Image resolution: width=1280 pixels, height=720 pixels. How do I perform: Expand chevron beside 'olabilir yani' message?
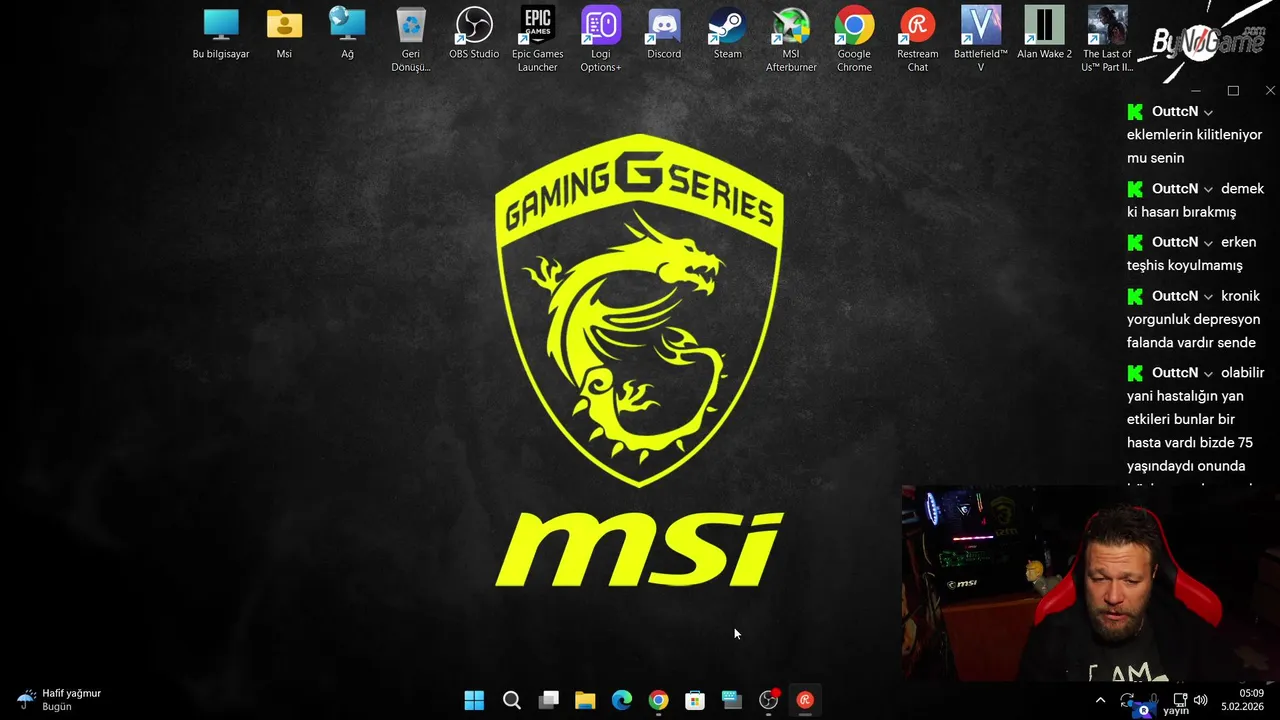1208,373
